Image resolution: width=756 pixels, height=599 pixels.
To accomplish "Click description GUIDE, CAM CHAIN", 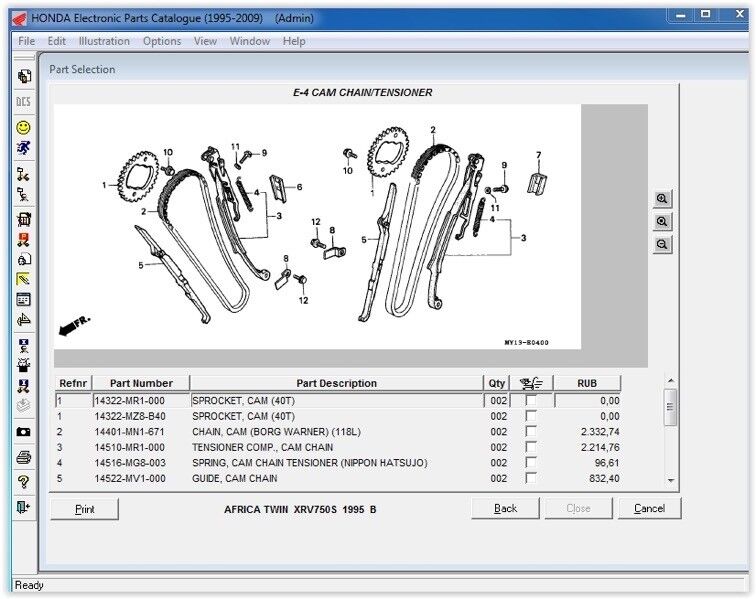I will [x=235, y=478].
